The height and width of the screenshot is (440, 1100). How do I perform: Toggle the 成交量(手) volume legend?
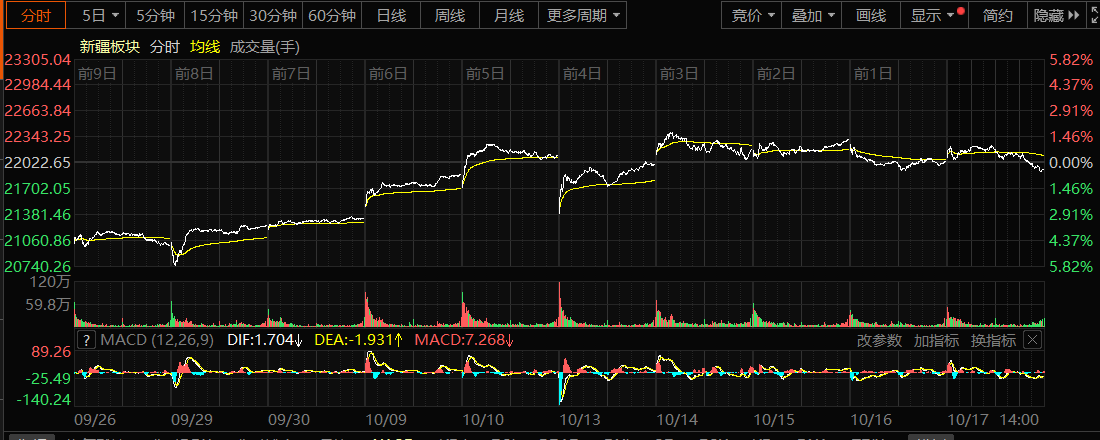[x=264, y=47]
